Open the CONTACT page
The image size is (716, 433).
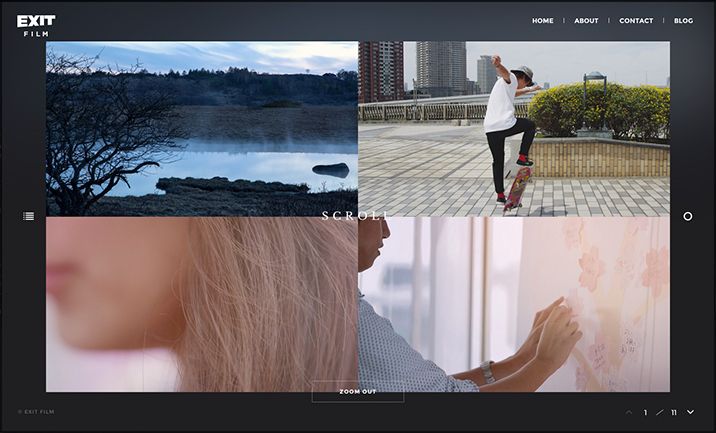636,21
